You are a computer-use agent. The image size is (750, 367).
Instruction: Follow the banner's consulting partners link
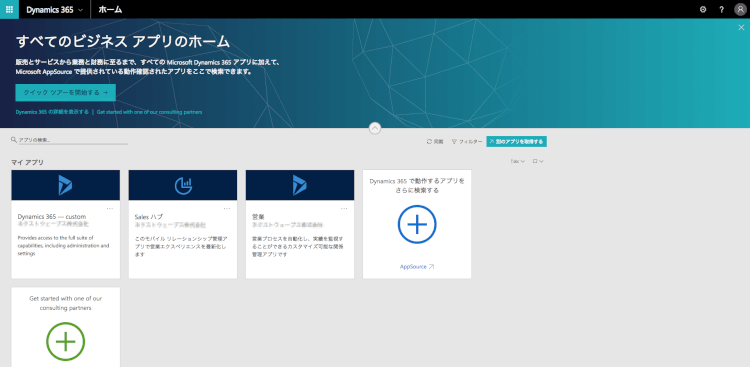(149, 112)
